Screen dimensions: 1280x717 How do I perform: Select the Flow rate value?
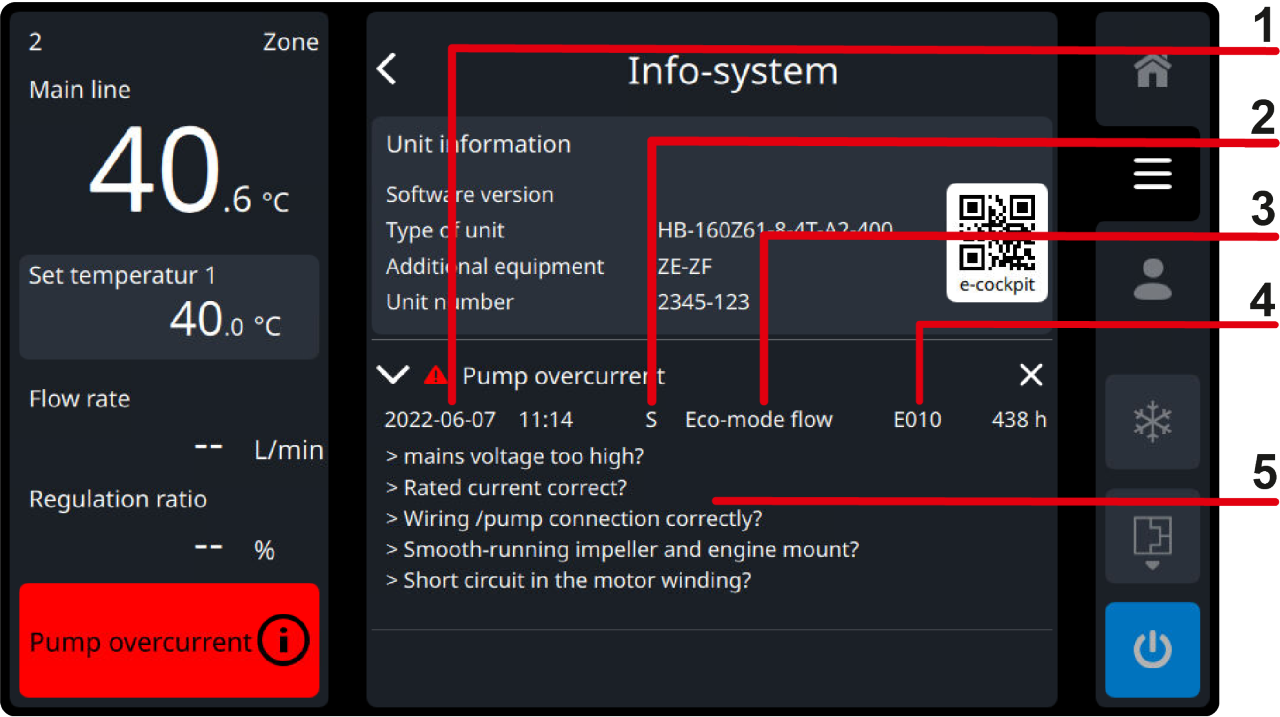click(210, 448)
